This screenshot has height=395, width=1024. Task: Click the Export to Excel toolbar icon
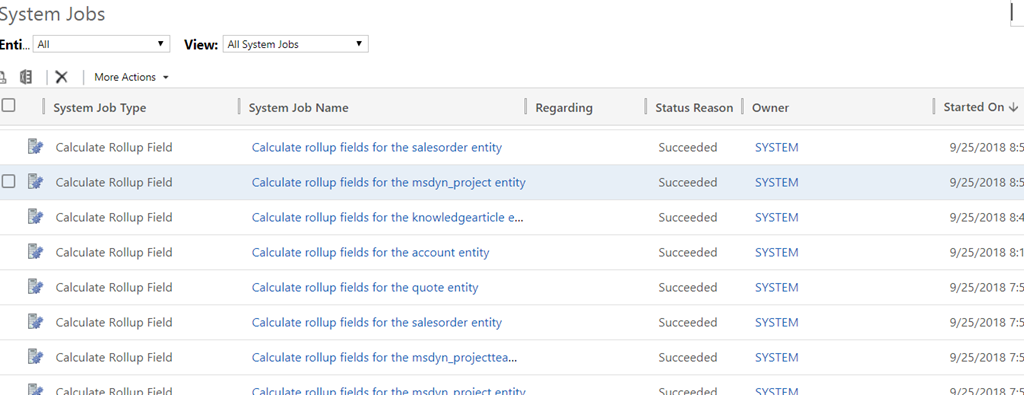point(26,77)
